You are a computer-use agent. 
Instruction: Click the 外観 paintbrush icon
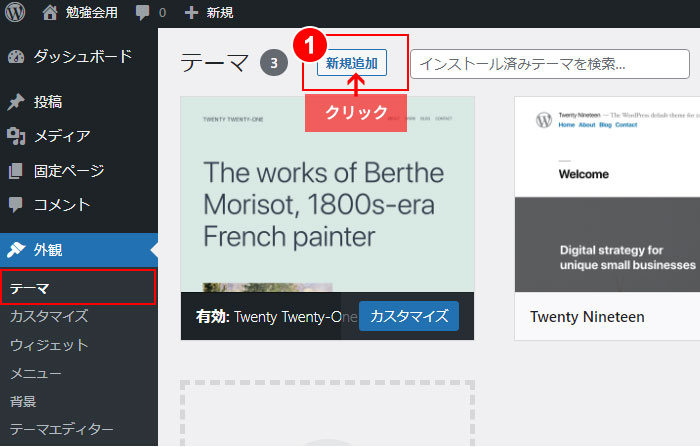tap(16, 250)
